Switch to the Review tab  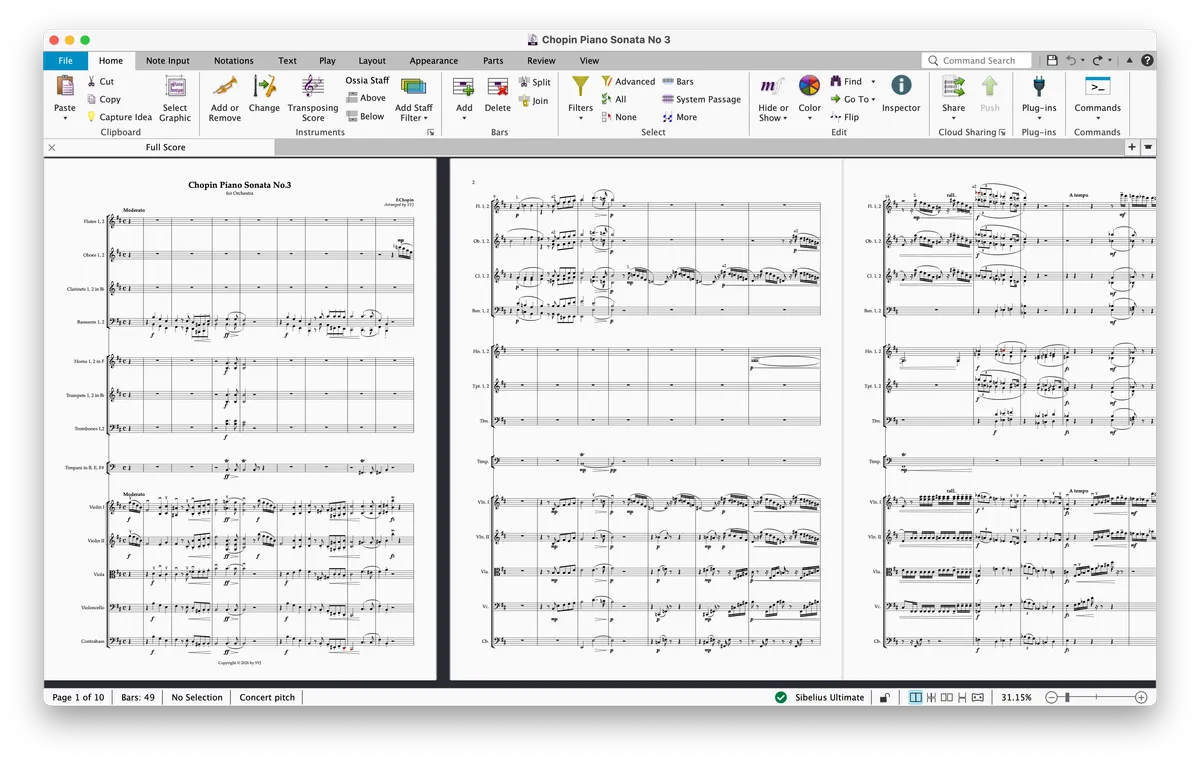541,61
